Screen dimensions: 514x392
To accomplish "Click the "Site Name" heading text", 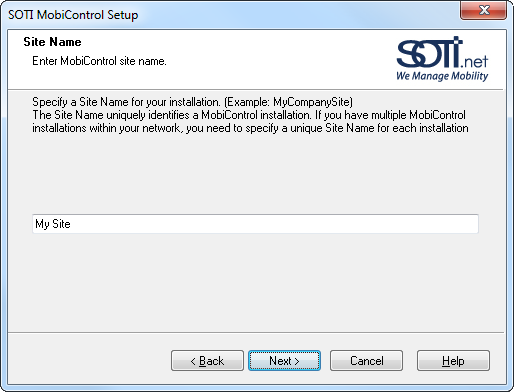I will (52, 42).
